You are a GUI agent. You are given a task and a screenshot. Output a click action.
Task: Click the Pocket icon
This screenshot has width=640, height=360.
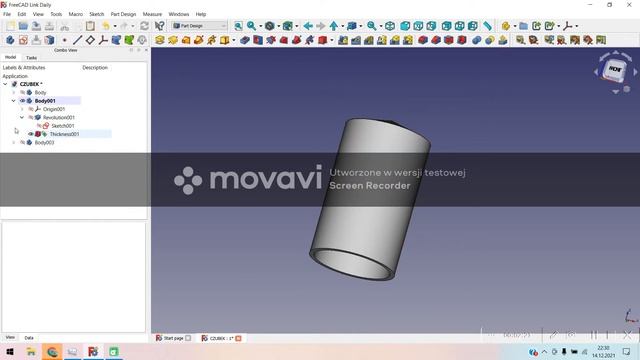click(244, 40)
